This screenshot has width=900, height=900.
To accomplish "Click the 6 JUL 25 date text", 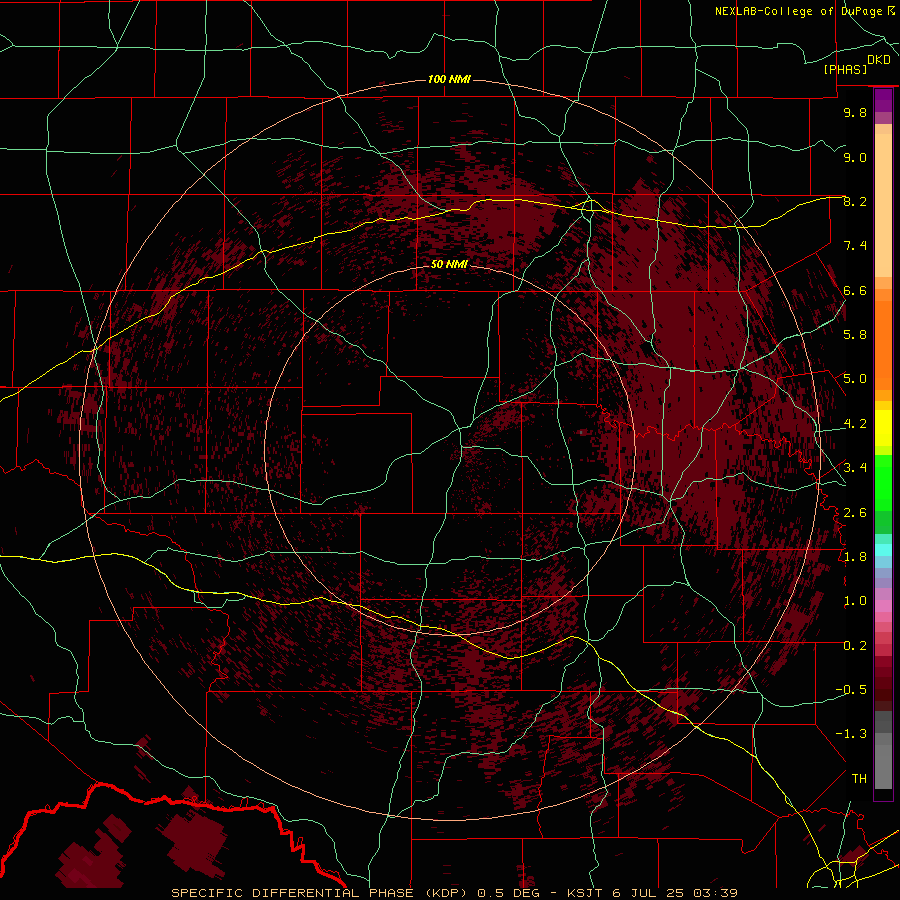I will pyautogui.click(x=650, y=893).
